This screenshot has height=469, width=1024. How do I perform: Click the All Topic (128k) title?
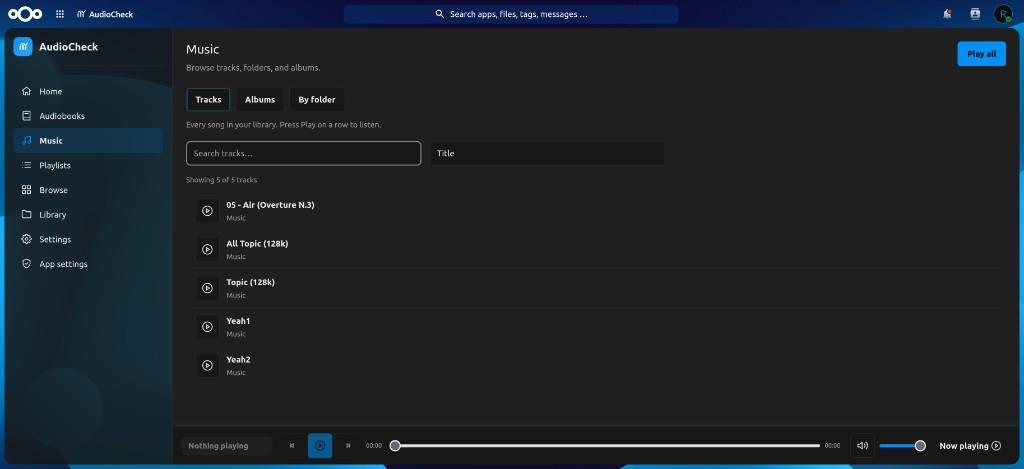point(257,244)
